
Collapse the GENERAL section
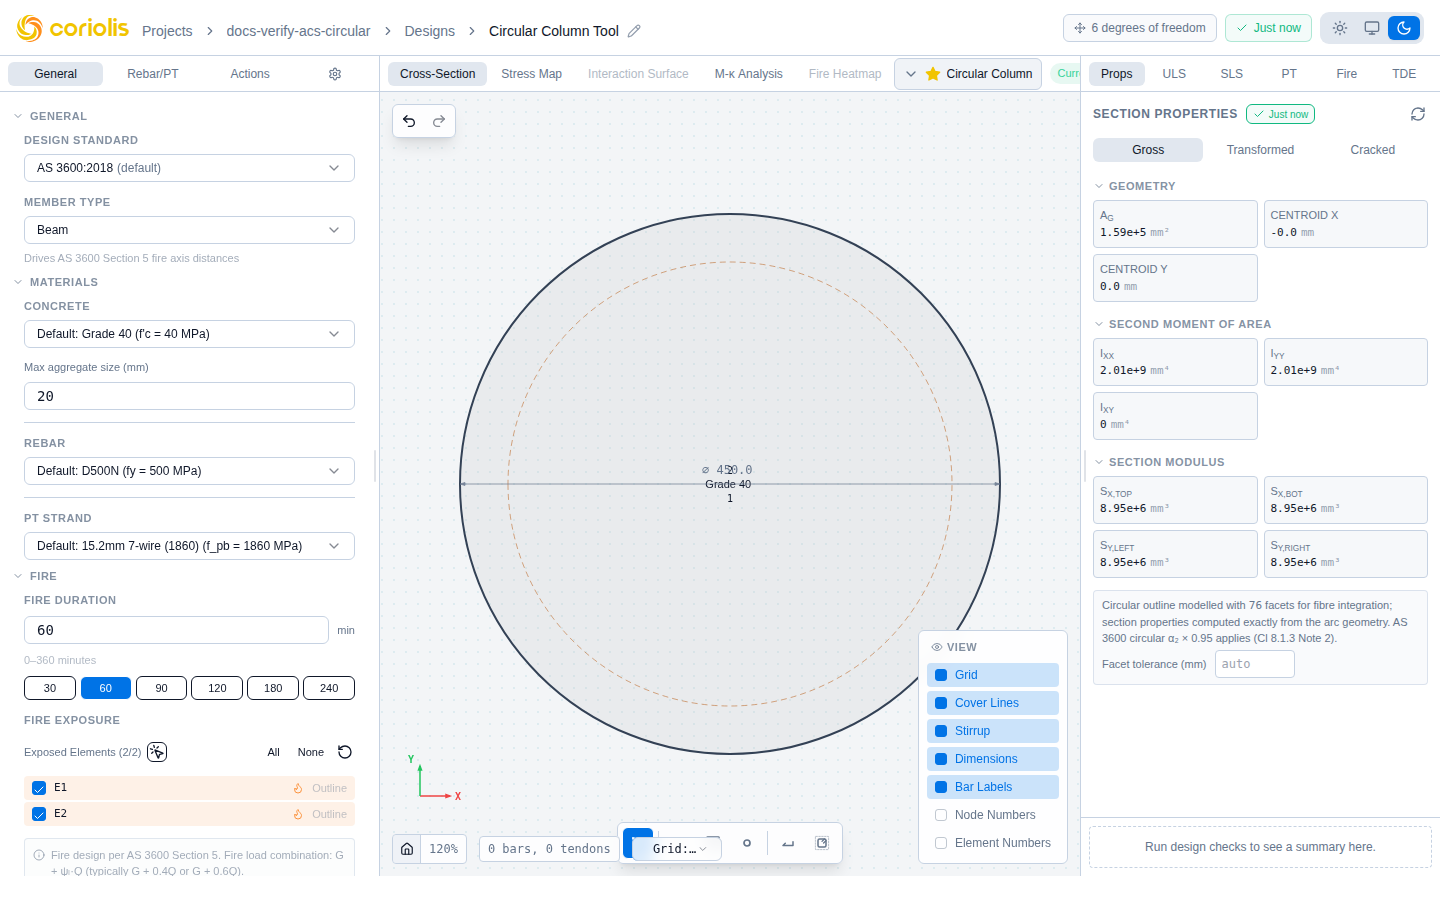pyautogui.click(x=51, y=116)
